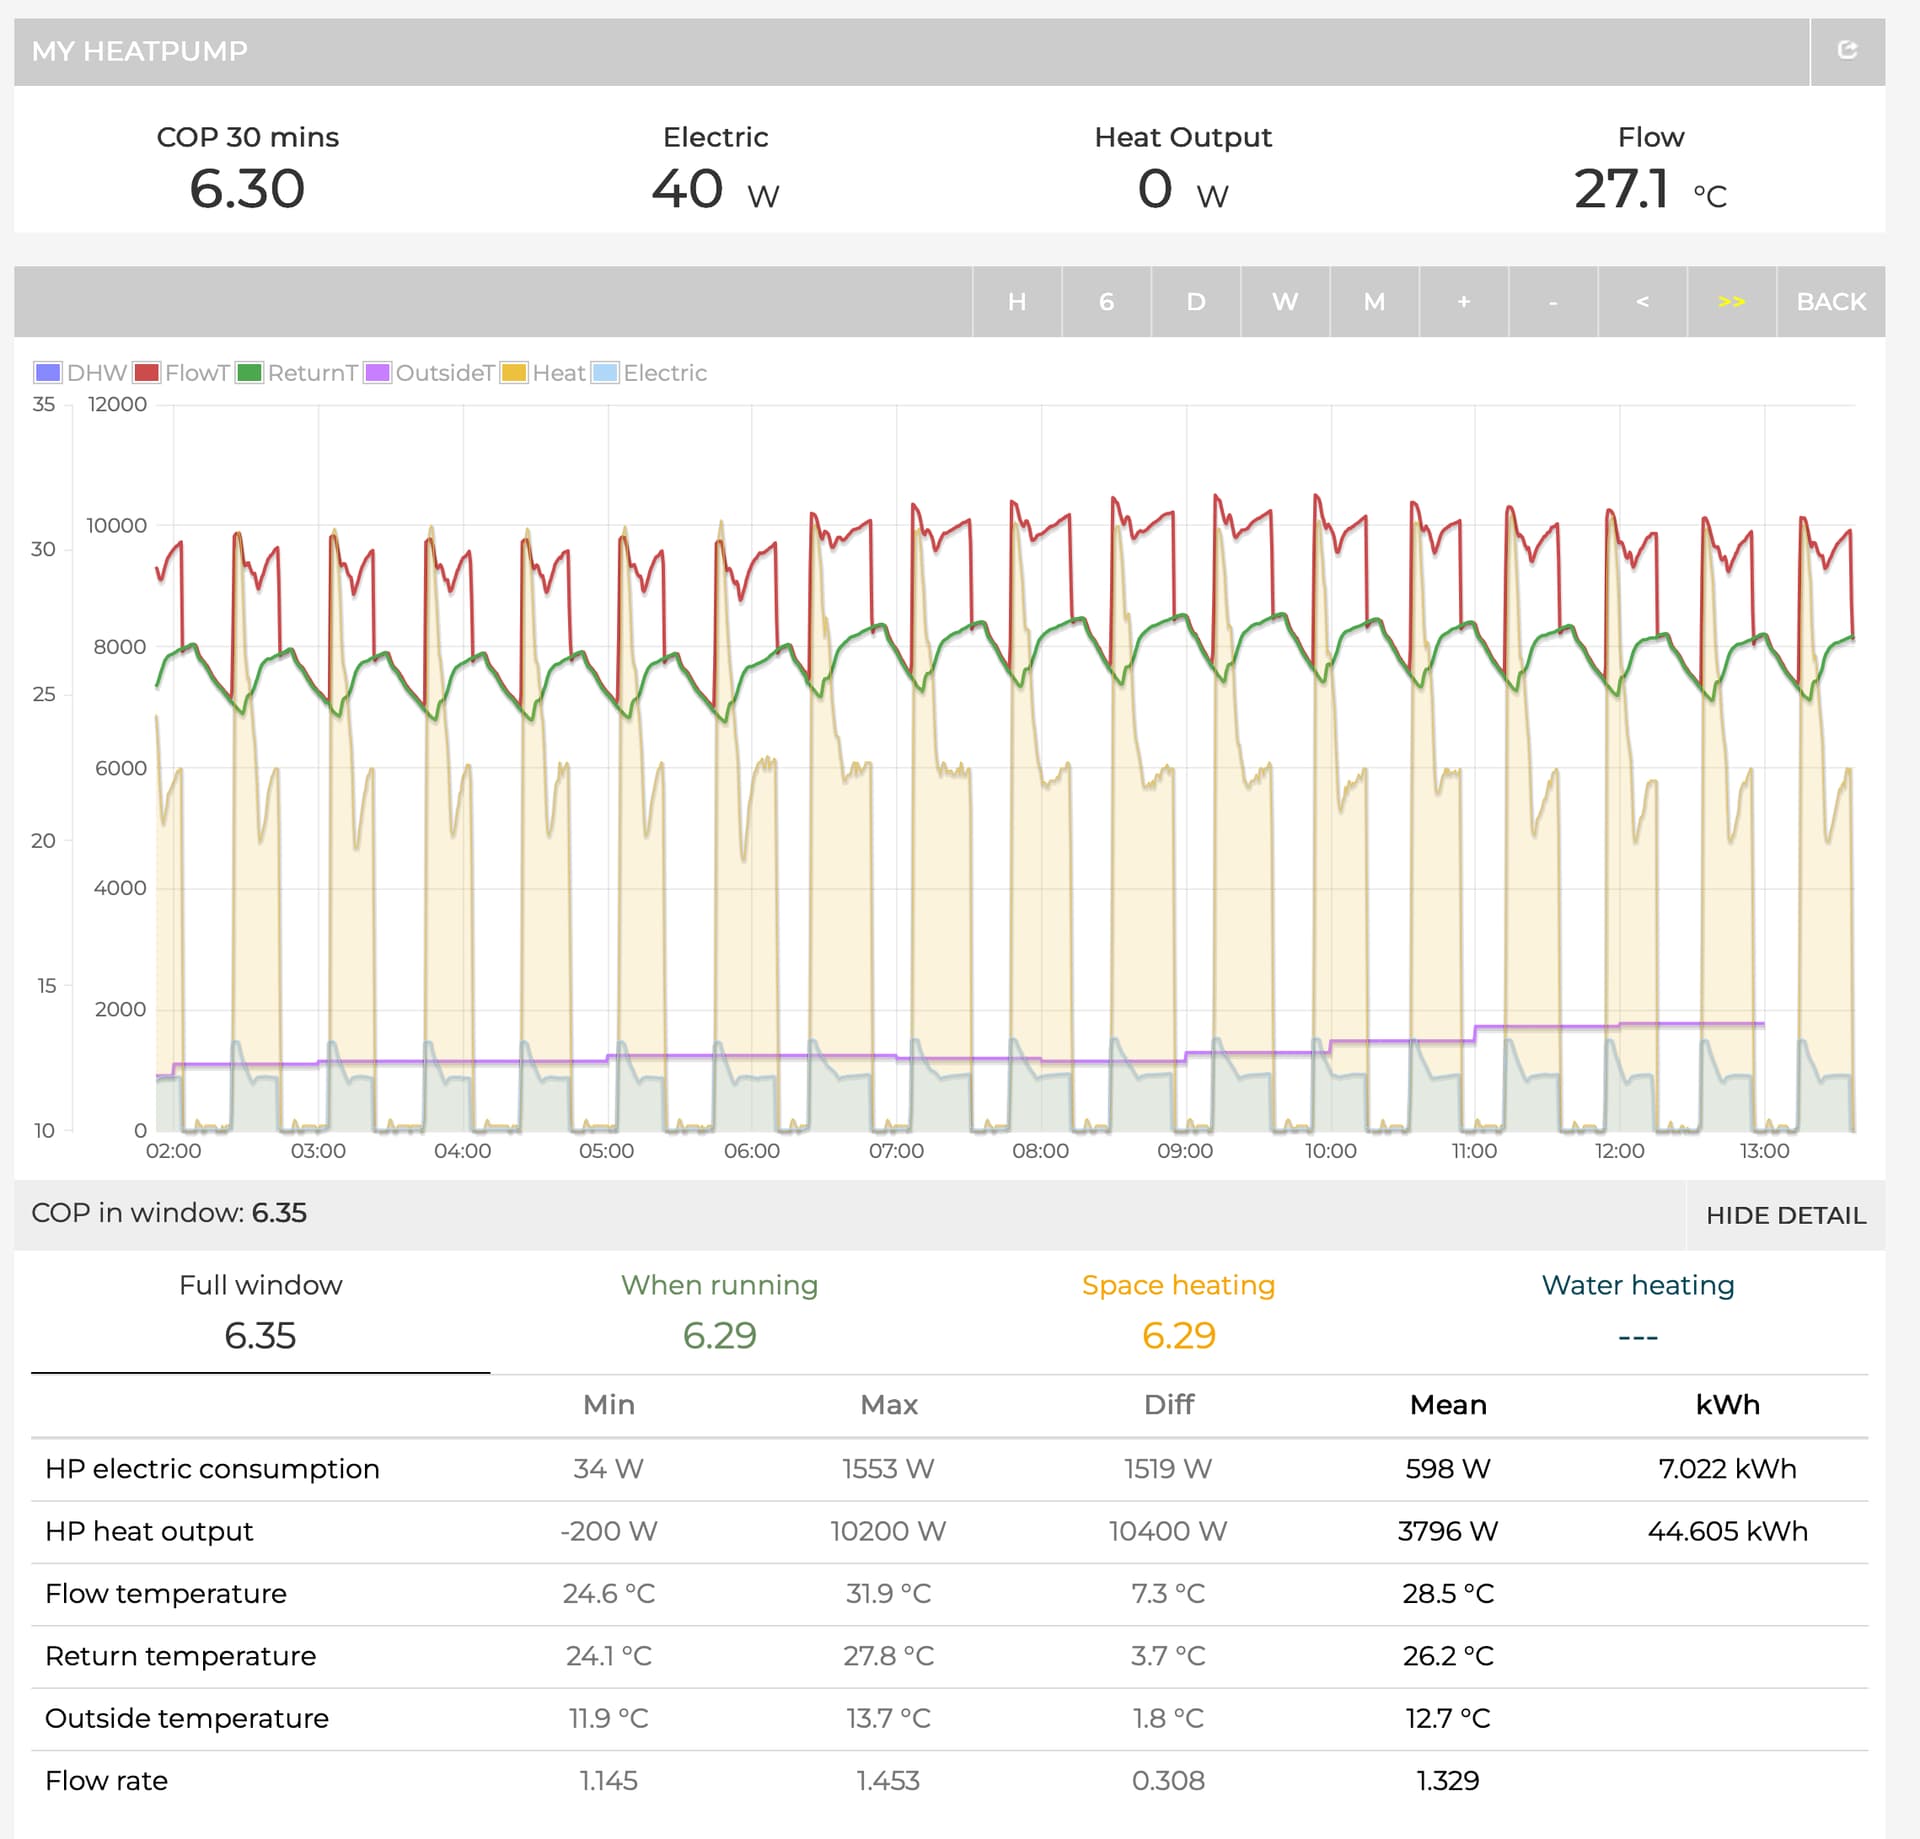
Task: Select the hour (H) view button
Action: [x=1016, y=302]
